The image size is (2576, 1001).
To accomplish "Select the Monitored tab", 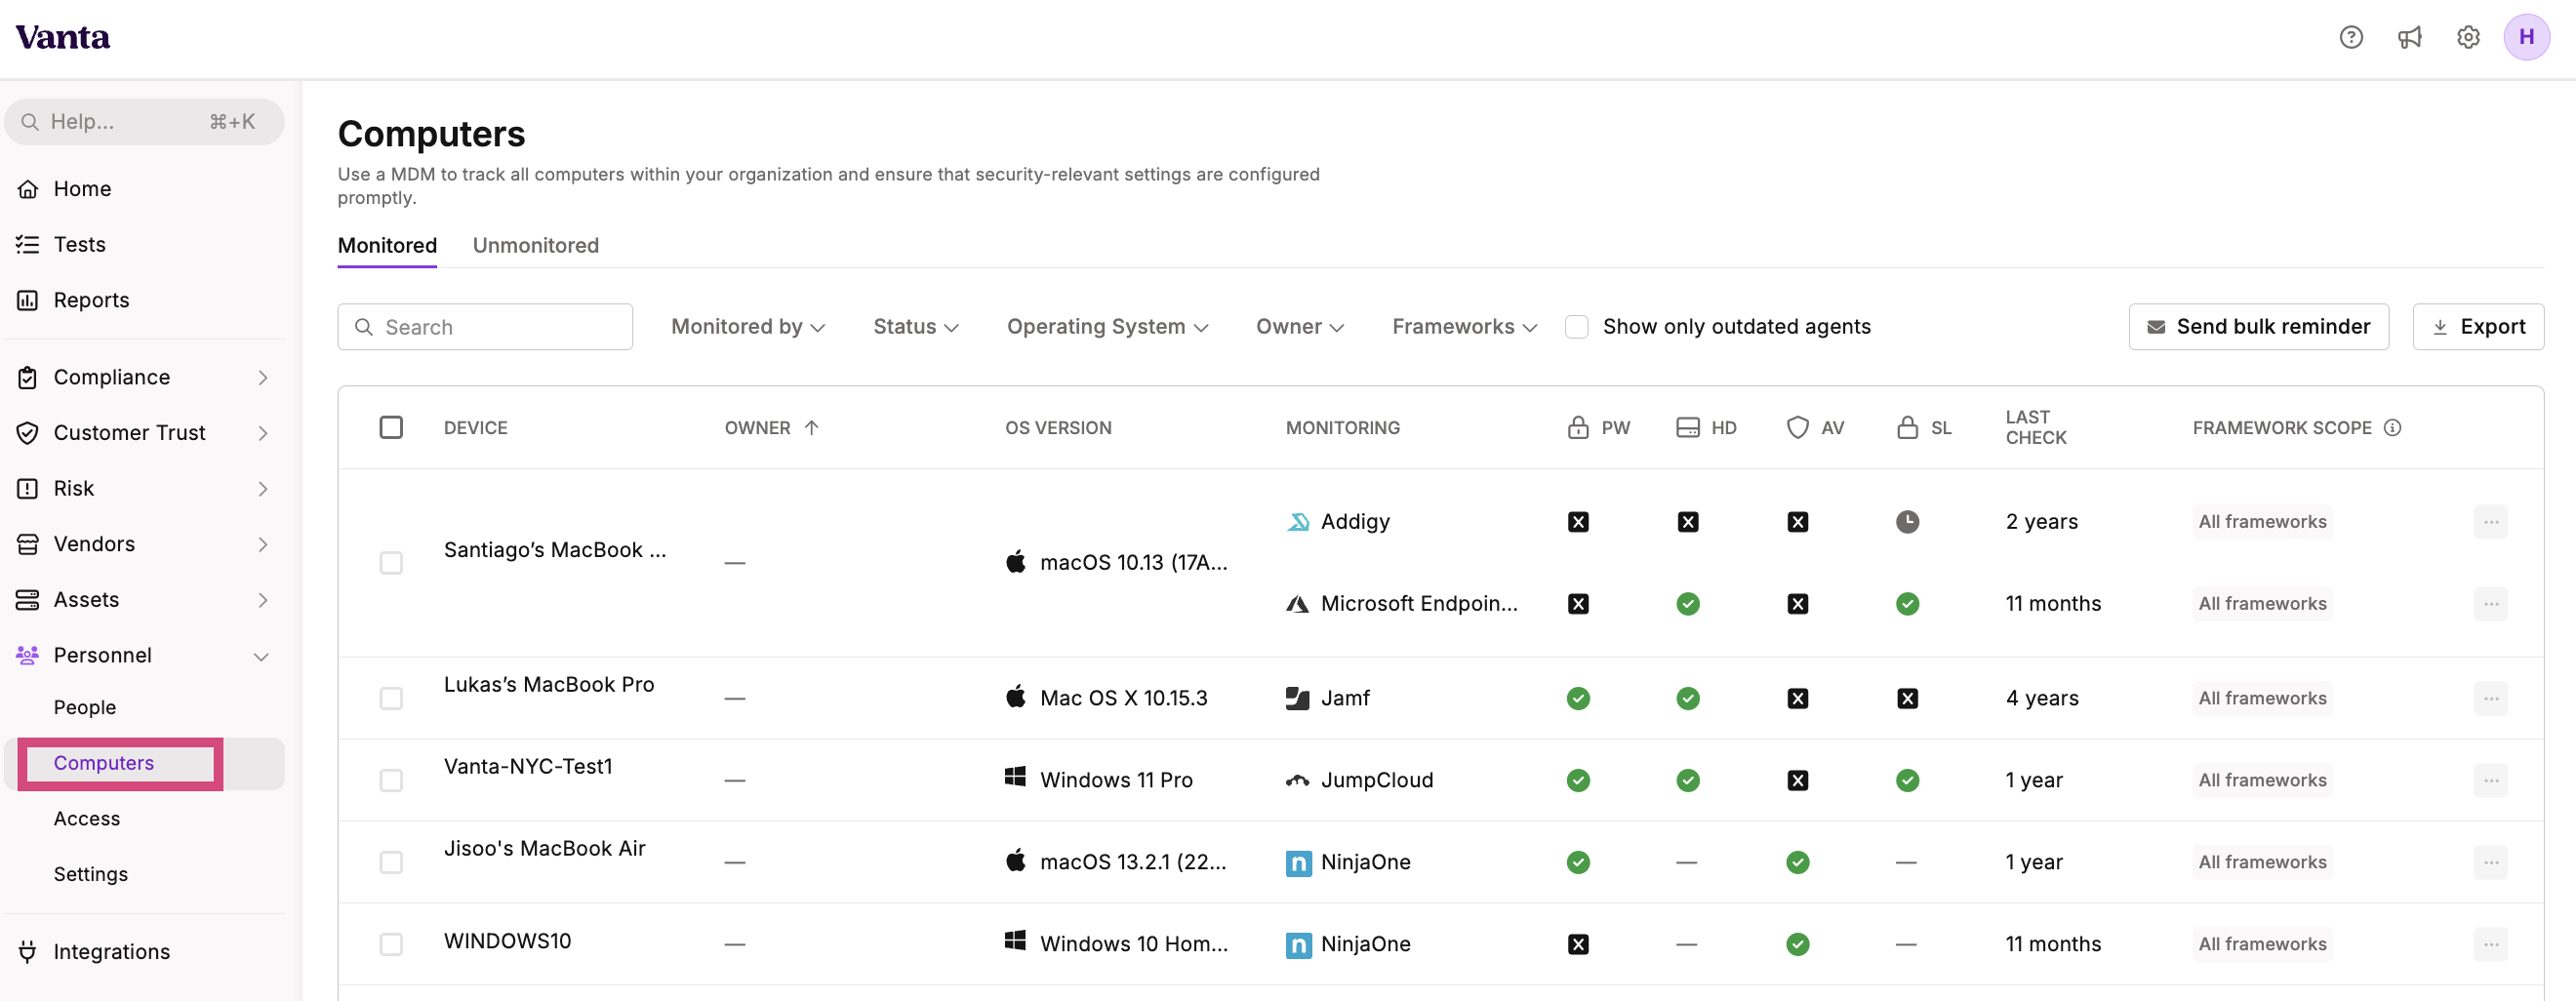I will click(x=387, y=246).
